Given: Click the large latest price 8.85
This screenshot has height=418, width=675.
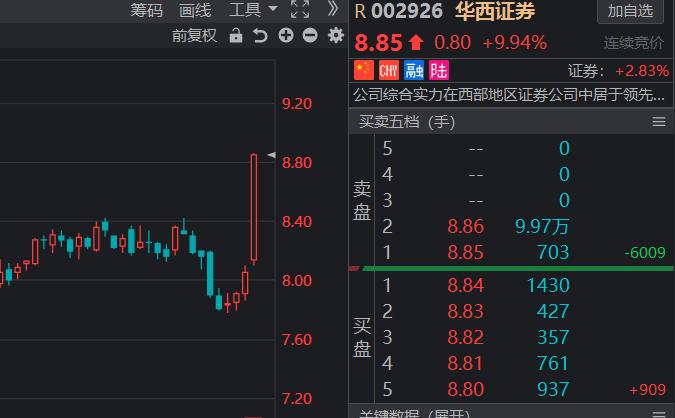Looking at the screenshot, I should click(378, 43).
